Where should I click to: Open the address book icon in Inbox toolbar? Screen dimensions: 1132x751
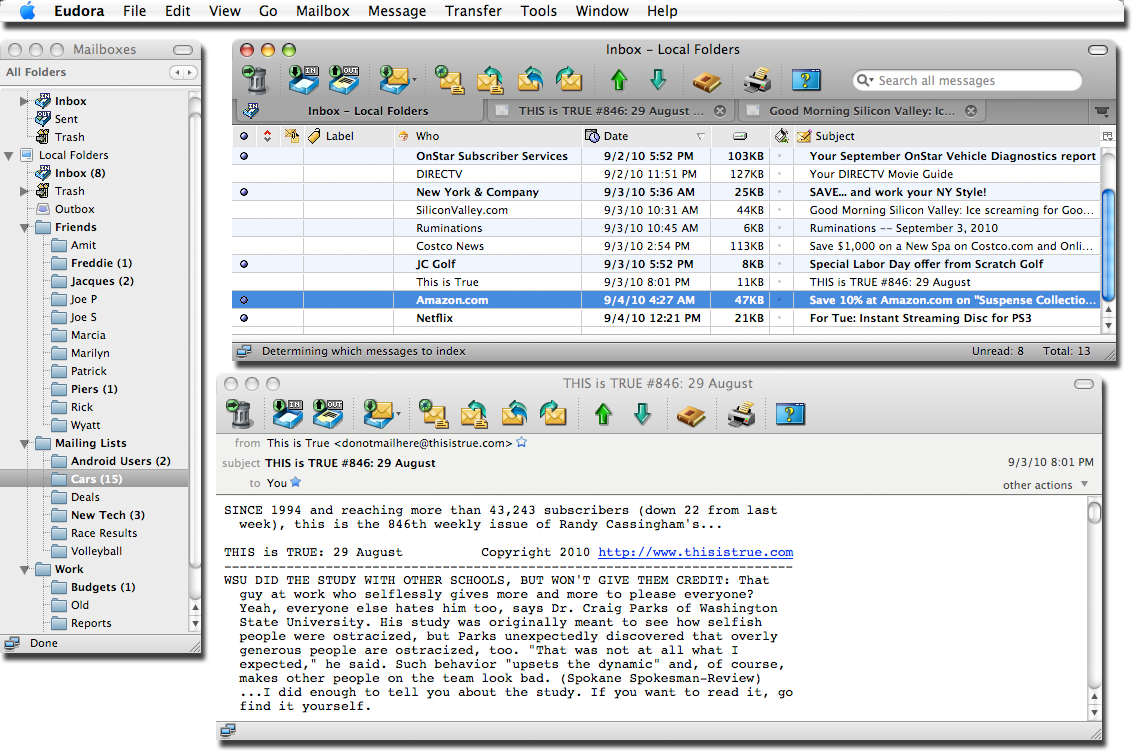[x=707, y=81]
